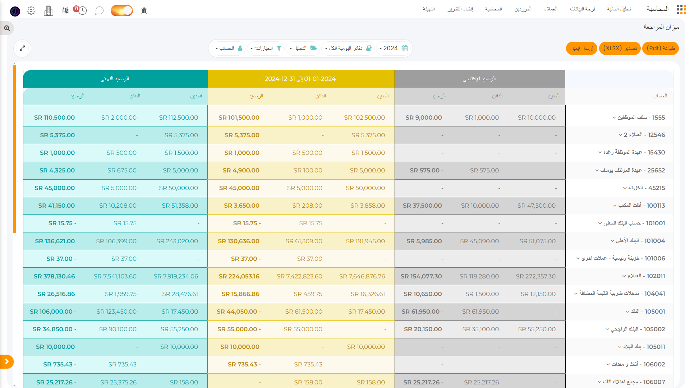The width and height of the screenshot is (690, 388).
Task: Click the Print (Pdf) orange button
Action: [x=661, y=48]
